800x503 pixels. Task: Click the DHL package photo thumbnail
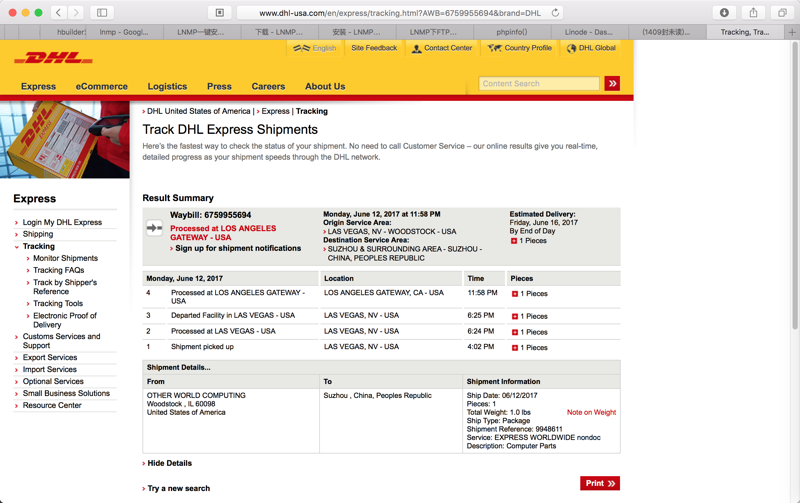point(65,140)
